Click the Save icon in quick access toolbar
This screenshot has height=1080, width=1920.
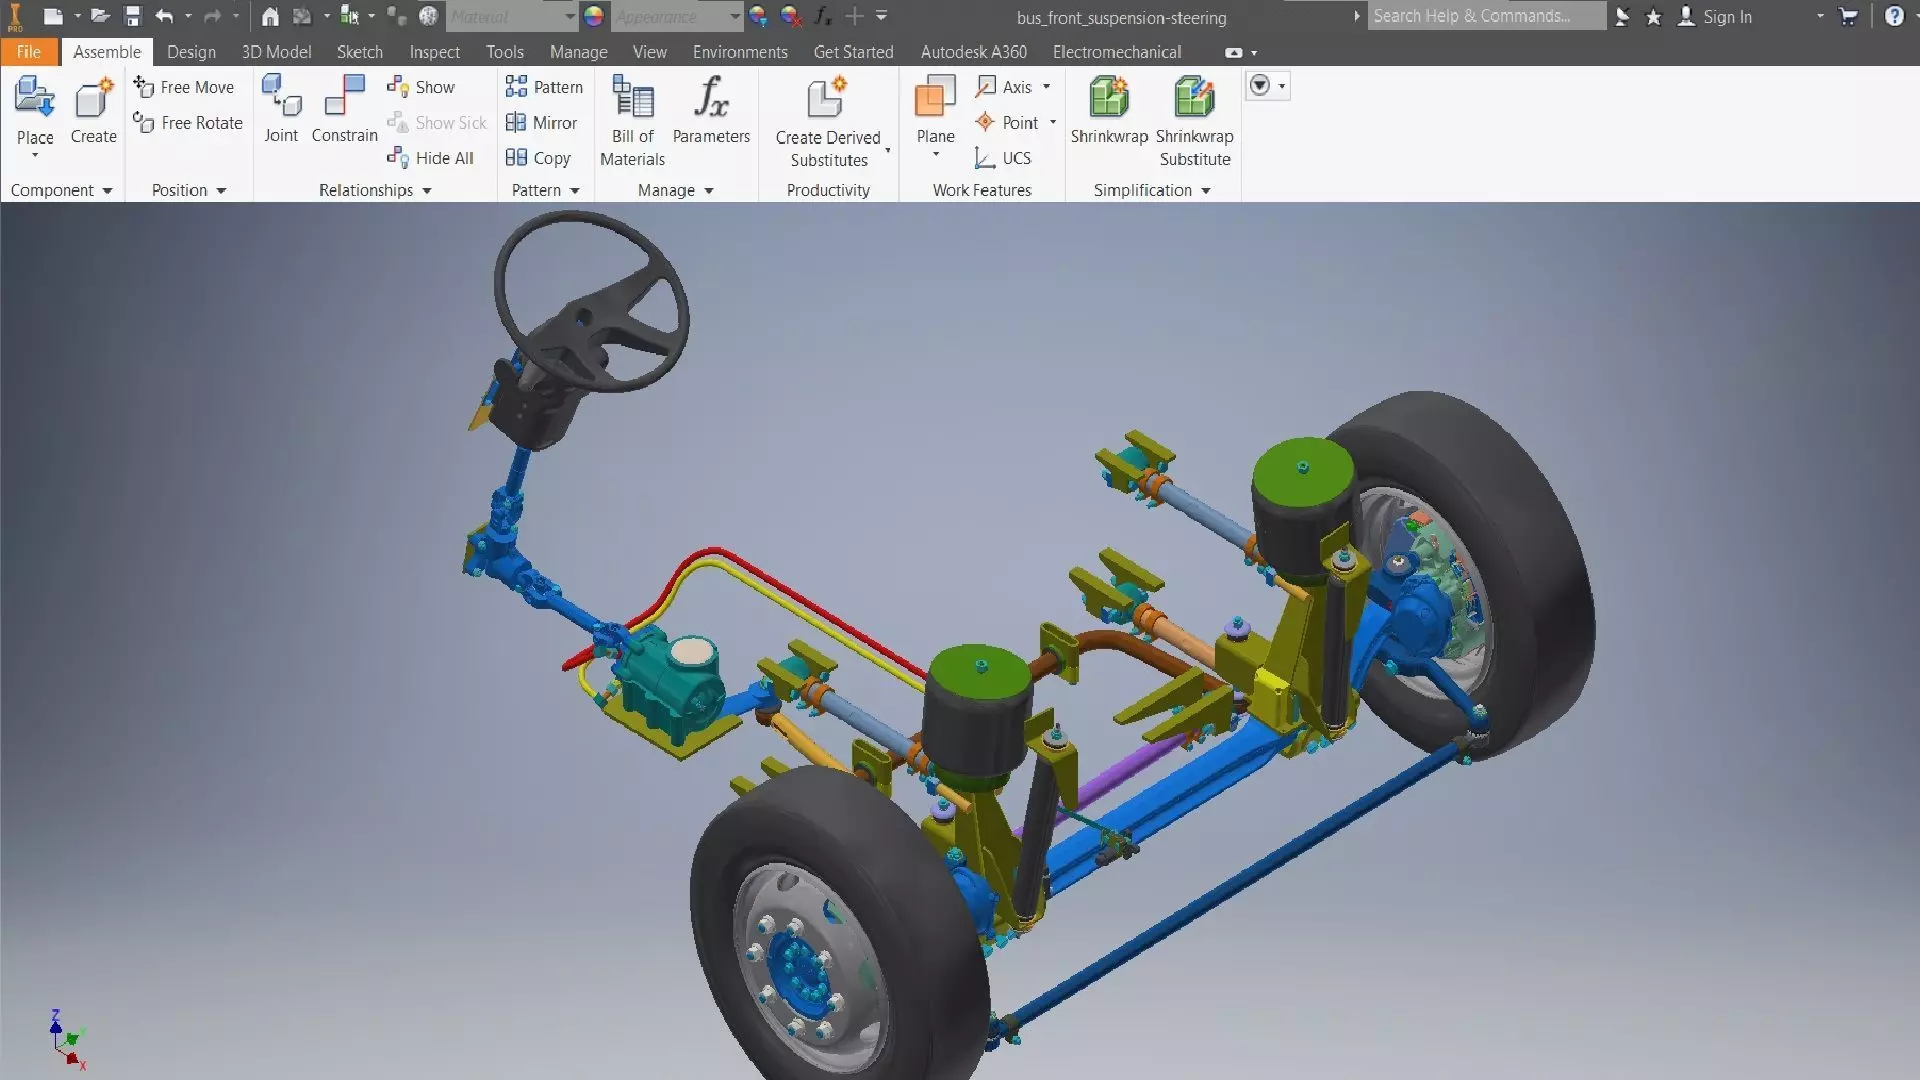(133, 16)
